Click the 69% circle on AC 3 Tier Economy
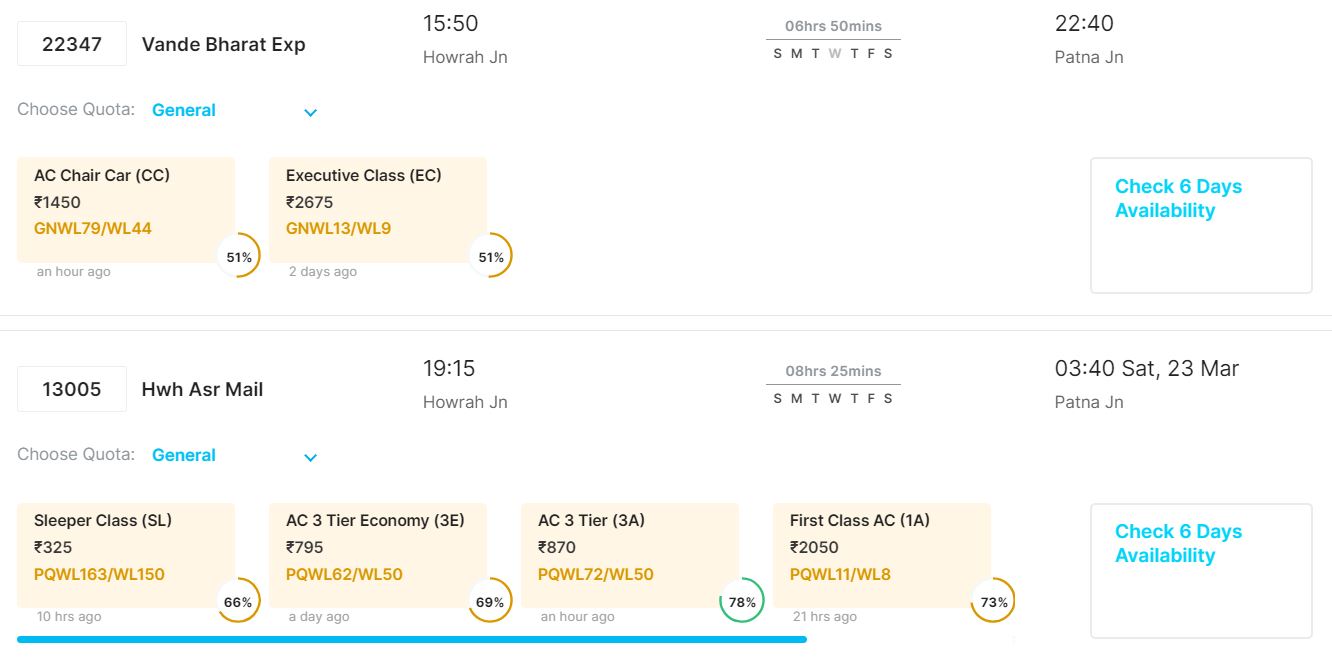 pyautogui.click(x=491, y=601)
